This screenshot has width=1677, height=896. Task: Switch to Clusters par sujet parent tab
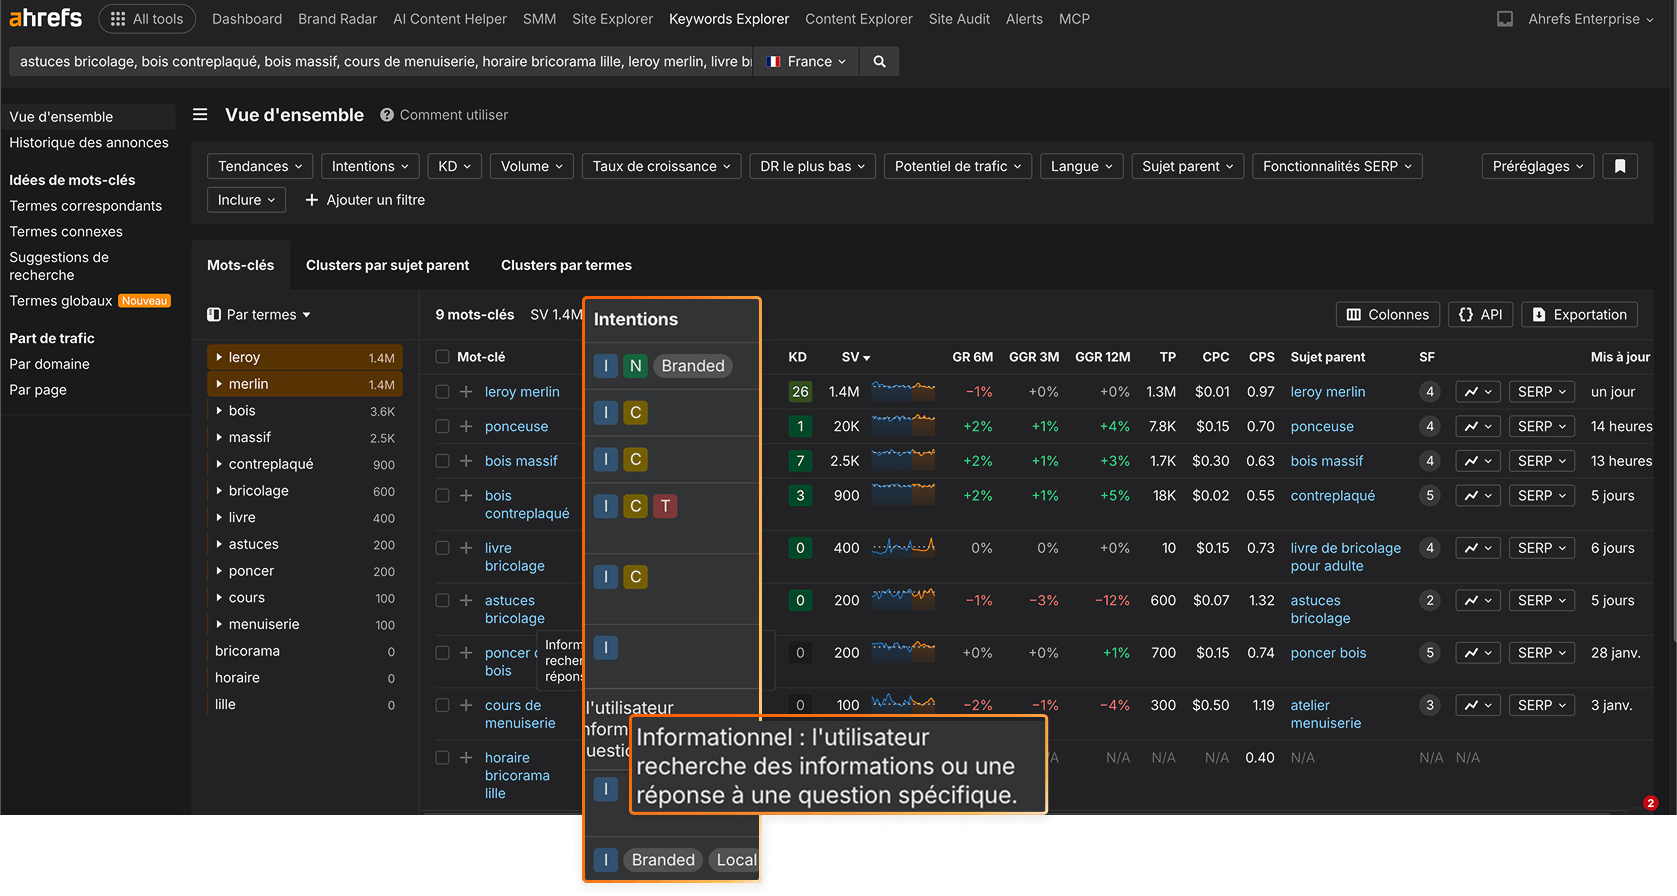tap(387, 265)
